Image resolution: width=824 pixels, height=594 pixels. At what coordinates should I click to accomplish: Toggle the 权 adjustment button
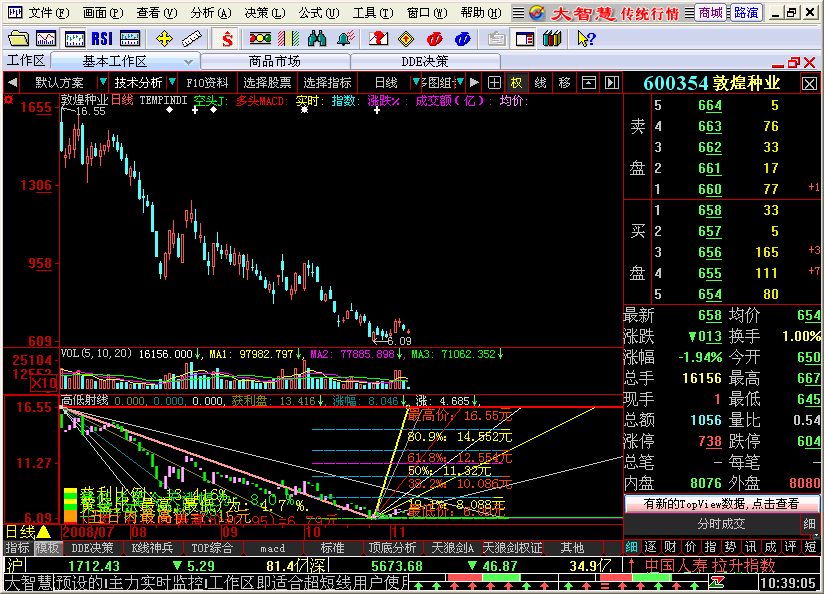(x=517, y=83)
